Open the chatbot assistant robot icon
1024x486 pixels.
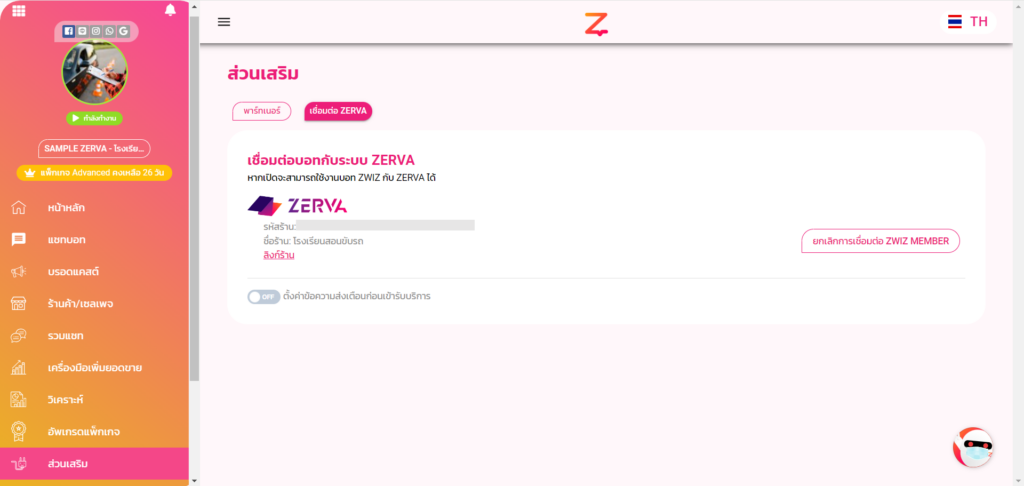[973, 447]
